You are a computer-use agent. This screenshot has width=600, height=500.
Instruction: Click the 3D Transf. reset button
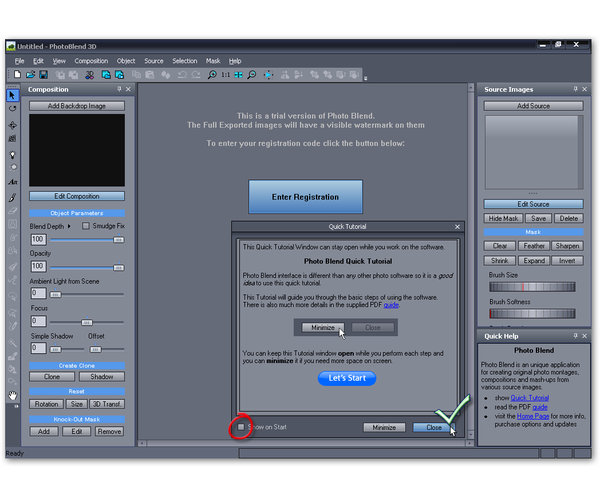[x=107, y=404]
